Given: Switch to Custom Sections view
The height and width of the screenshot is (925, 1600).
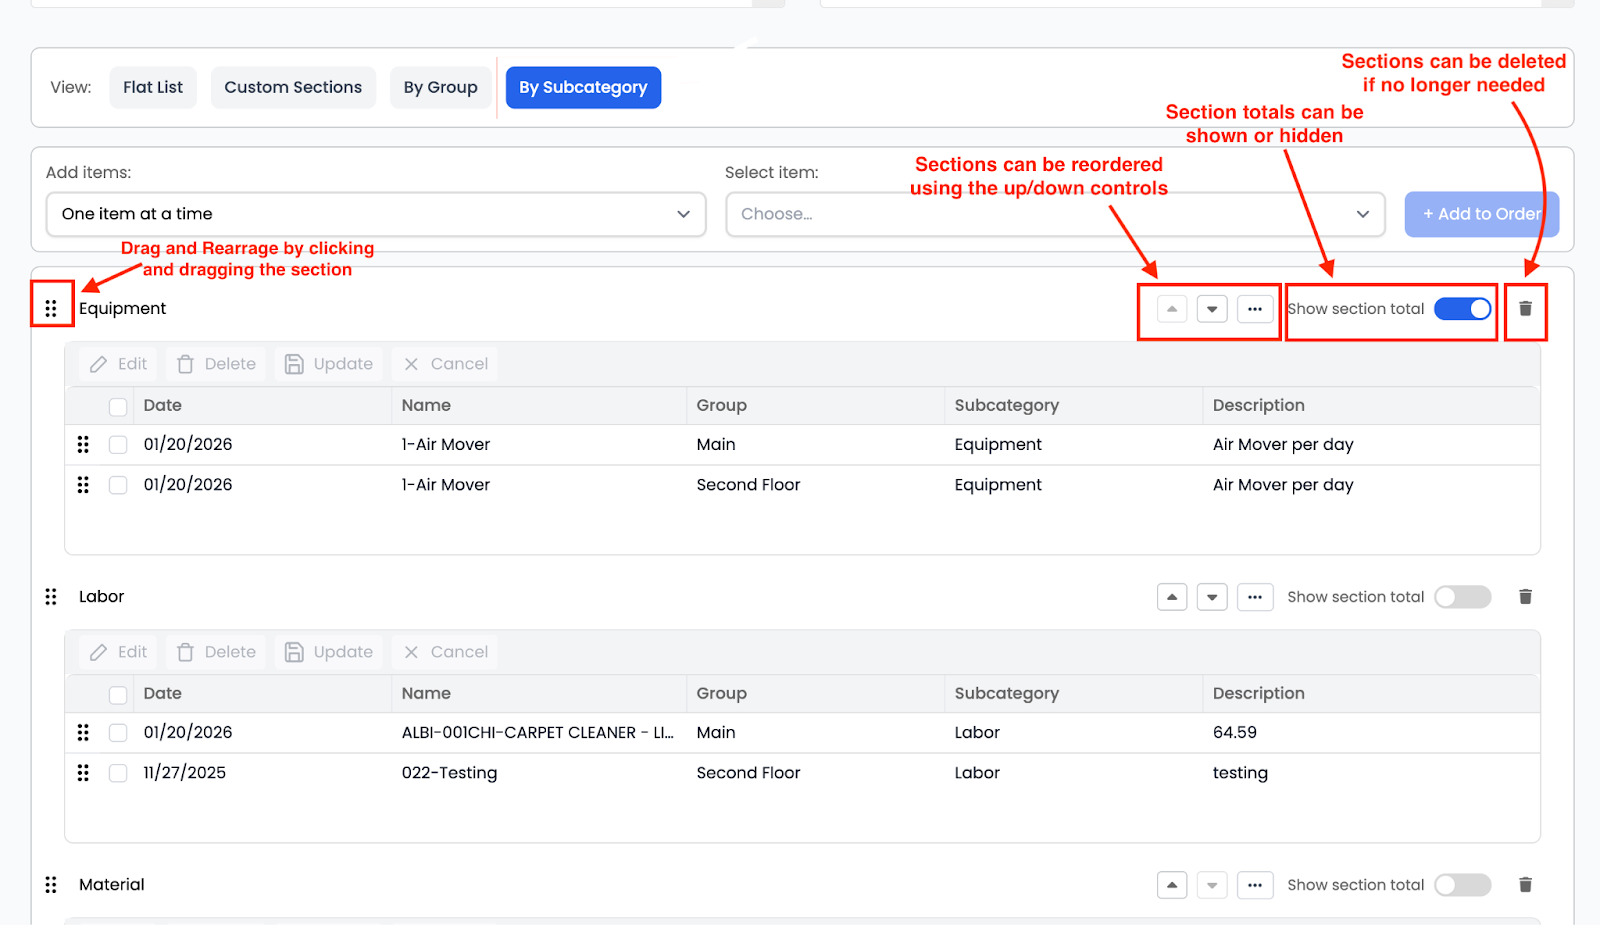Looking at the screenshot, I should point(293,87).
